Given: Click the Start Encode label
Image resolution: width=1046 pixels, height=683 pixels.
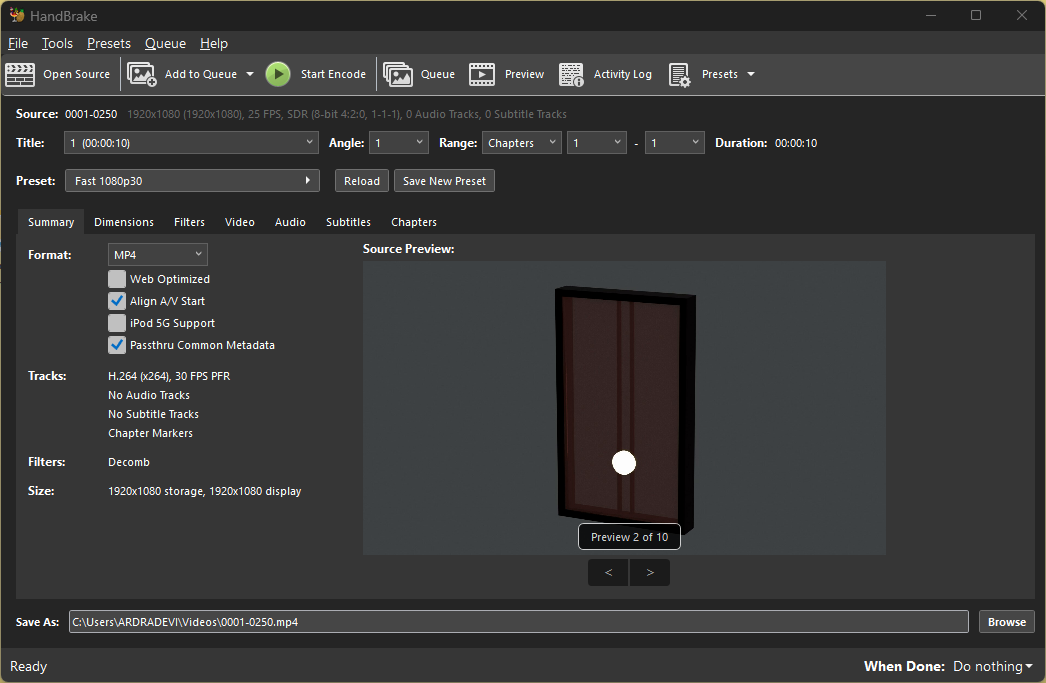Looking at the screenshot, I should tap(333, 74).
